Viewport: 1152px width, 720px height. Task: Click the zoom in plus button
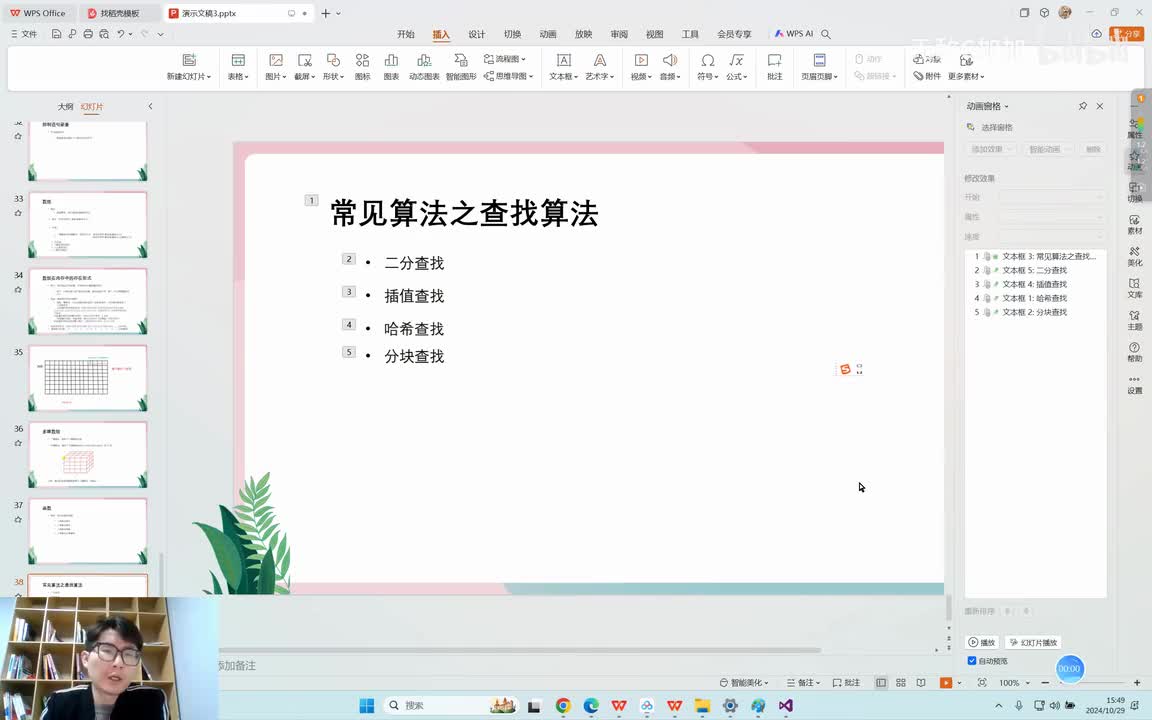click(x=1137, y=683)
